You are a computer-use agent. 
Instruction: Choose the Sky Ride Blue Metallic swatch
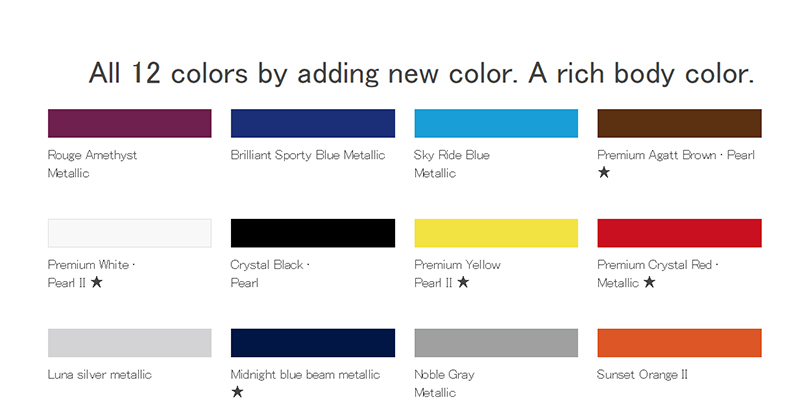coord(496,123)
